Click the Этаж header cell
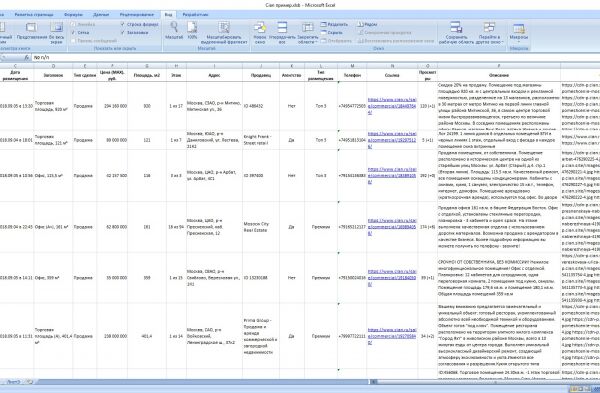 pos(176,75)
